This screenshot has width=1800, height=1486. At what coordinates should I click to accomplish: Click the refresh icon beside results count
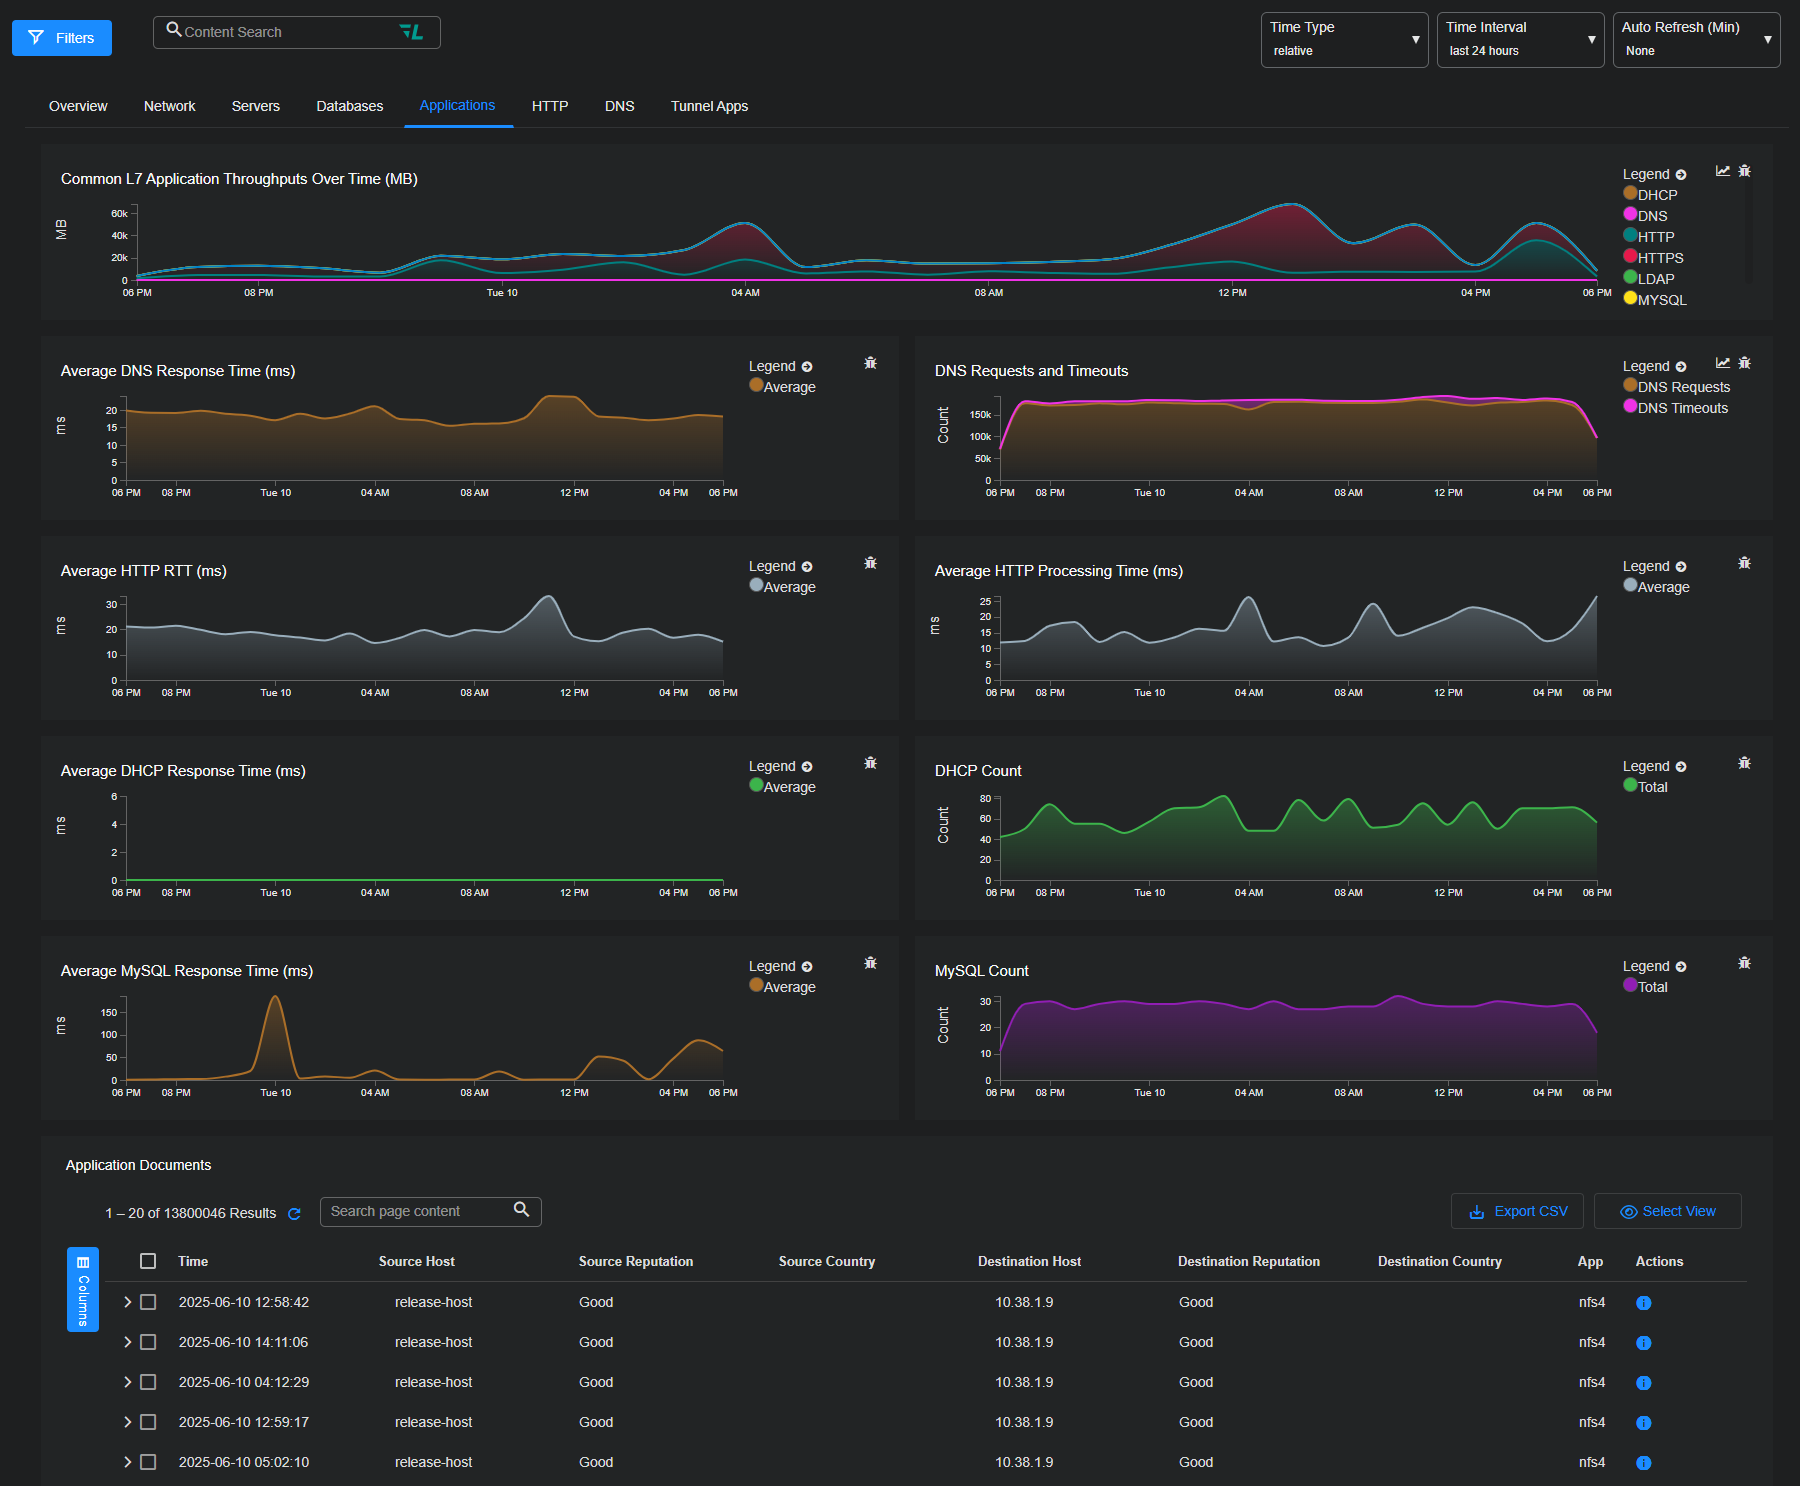(294, 1214)
